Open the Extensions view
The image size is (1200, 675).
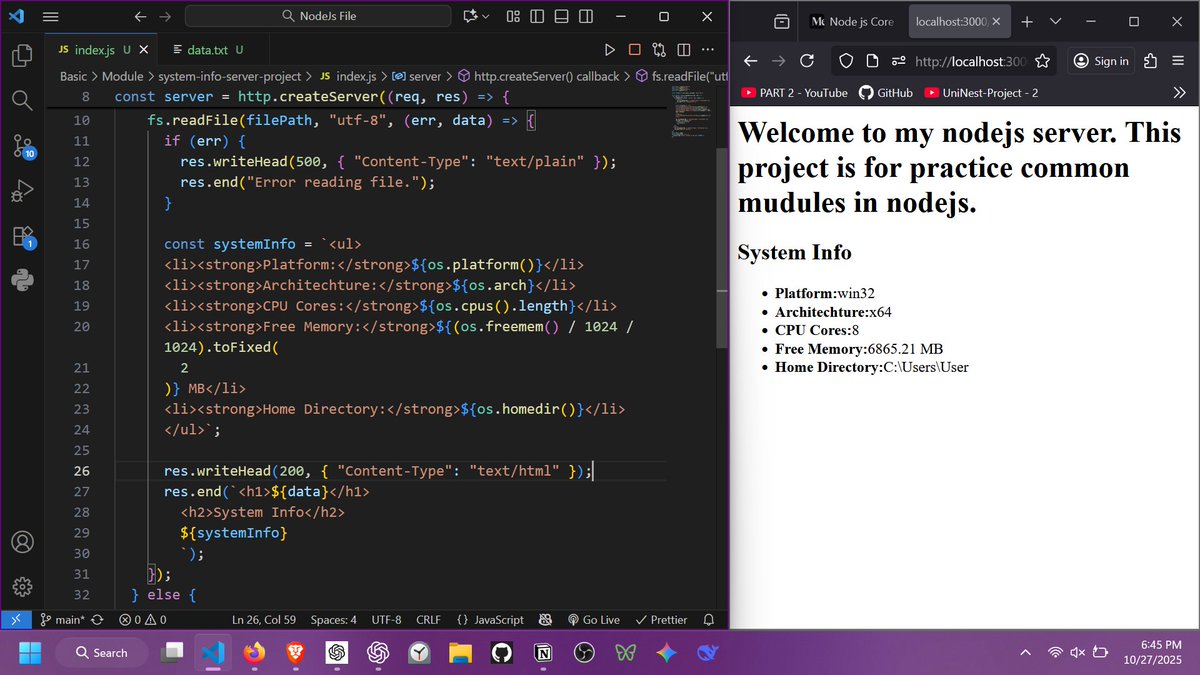click(x=22, y=236)
